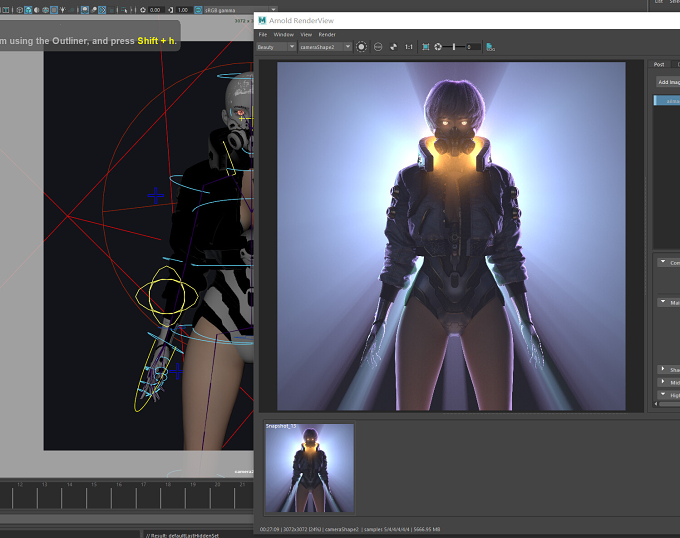Switch to the Post tab

[659, 64]
